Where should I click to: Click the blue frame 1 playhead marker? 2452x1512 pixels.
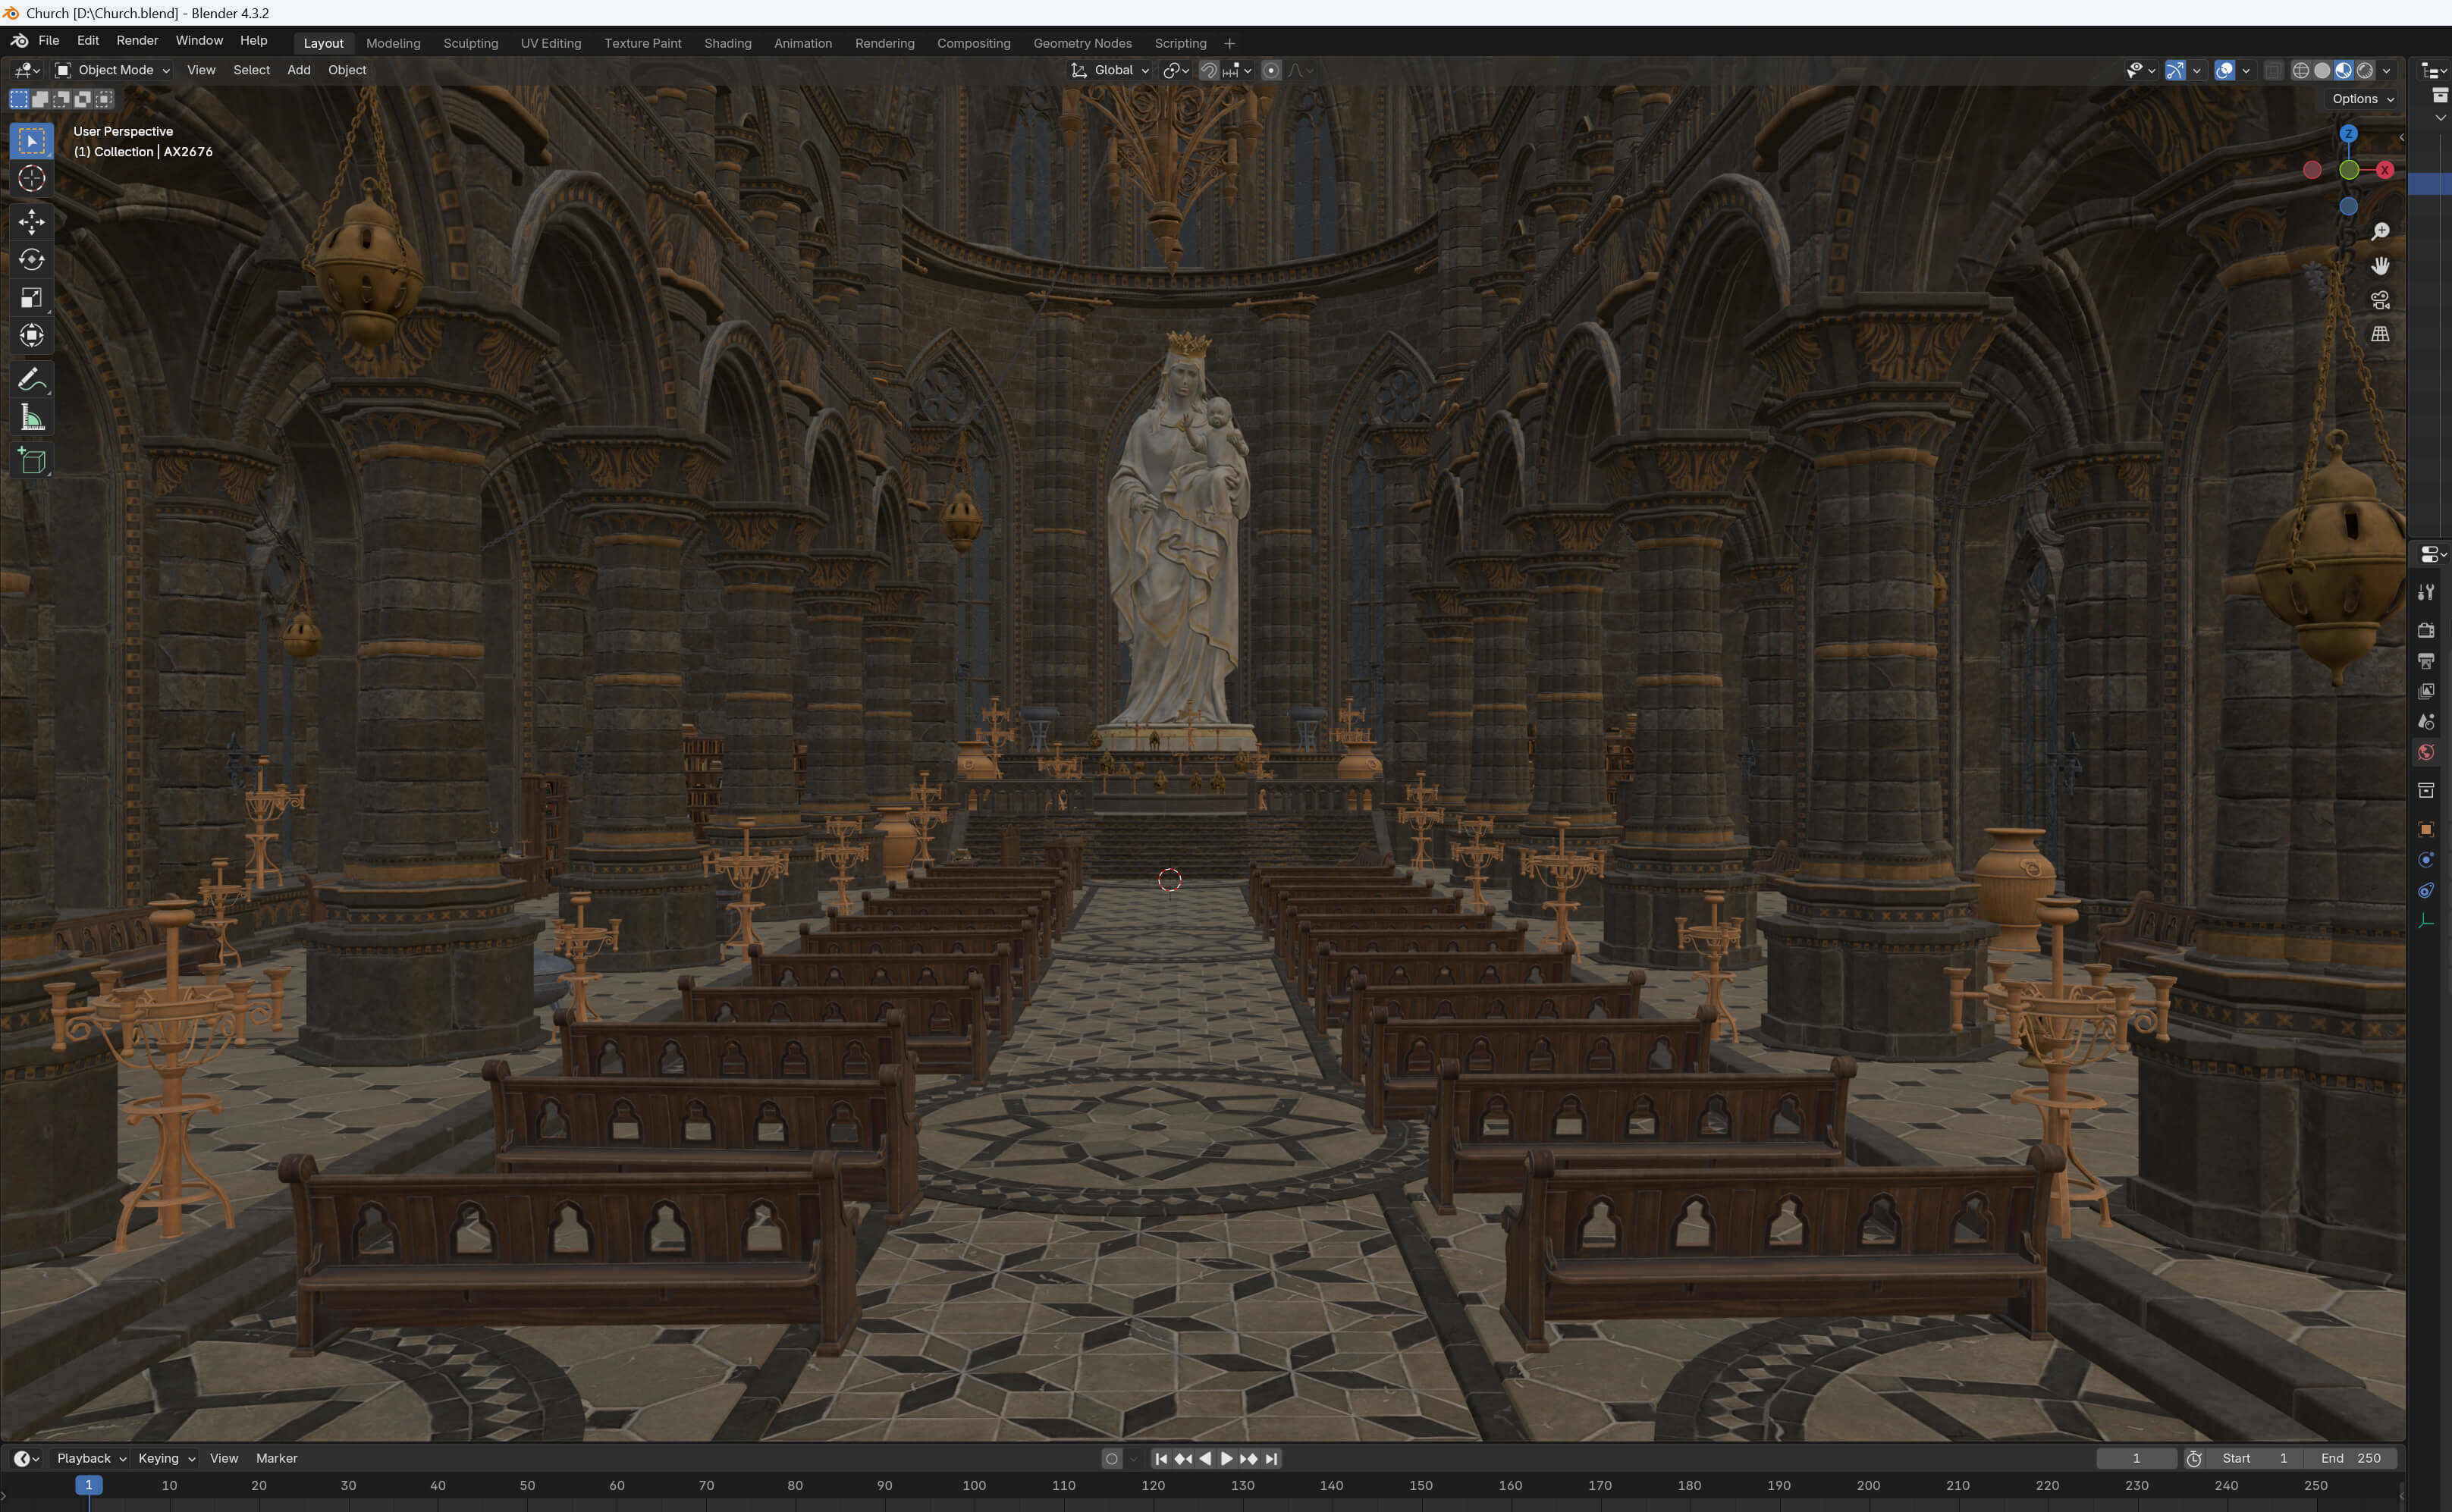click(89, 1486)
